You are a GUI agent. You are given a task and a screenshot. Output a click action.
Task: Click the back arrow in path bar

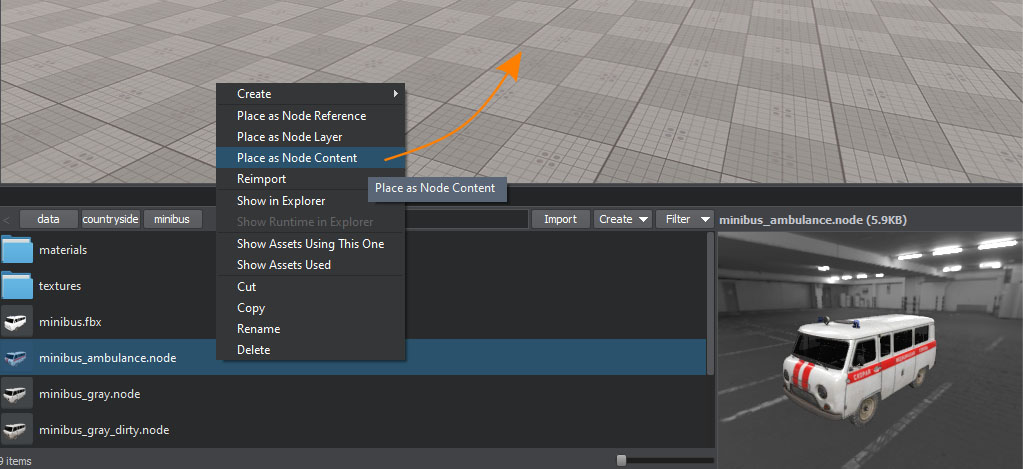[7, 219]
